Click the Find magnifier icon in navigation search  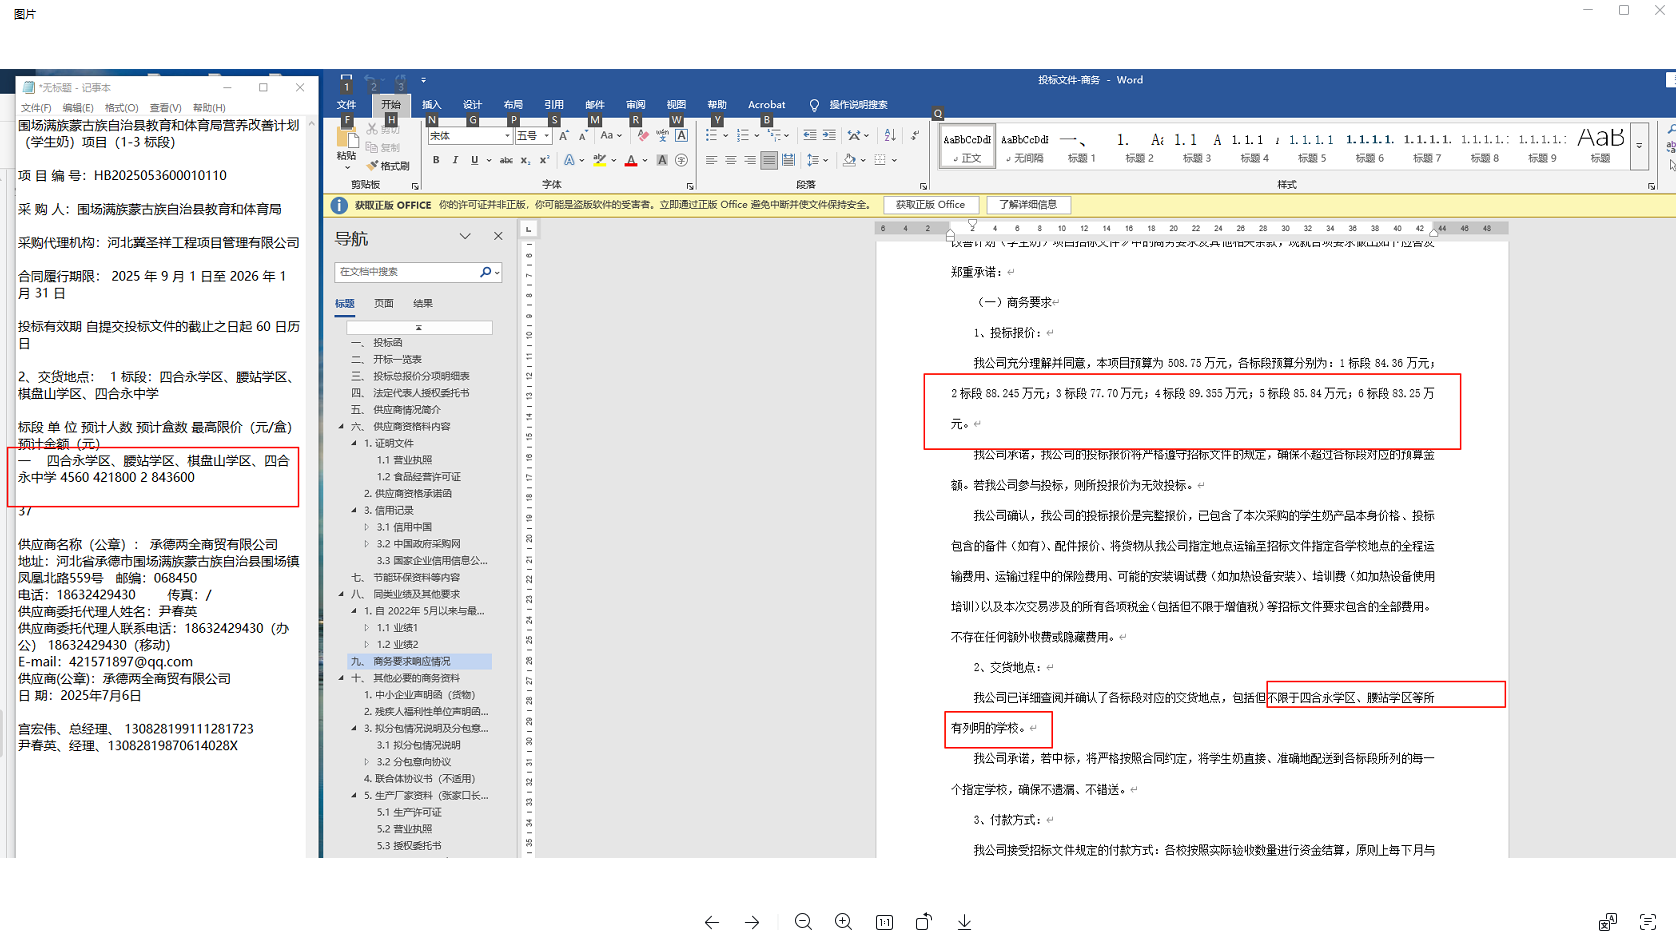tap(486, 272)
